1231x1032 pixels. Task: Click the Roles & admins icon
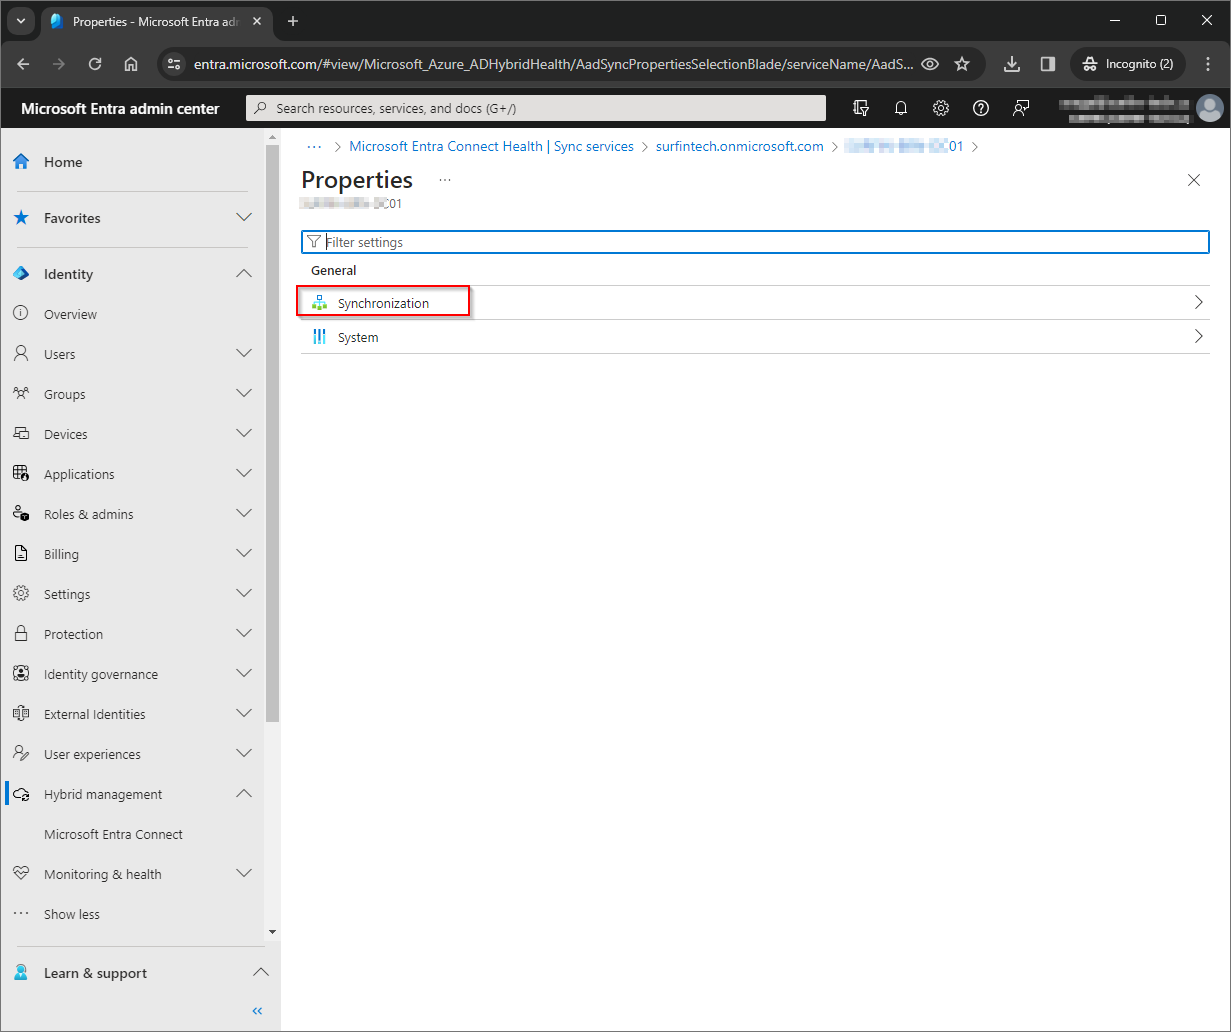tap(21, 514)
